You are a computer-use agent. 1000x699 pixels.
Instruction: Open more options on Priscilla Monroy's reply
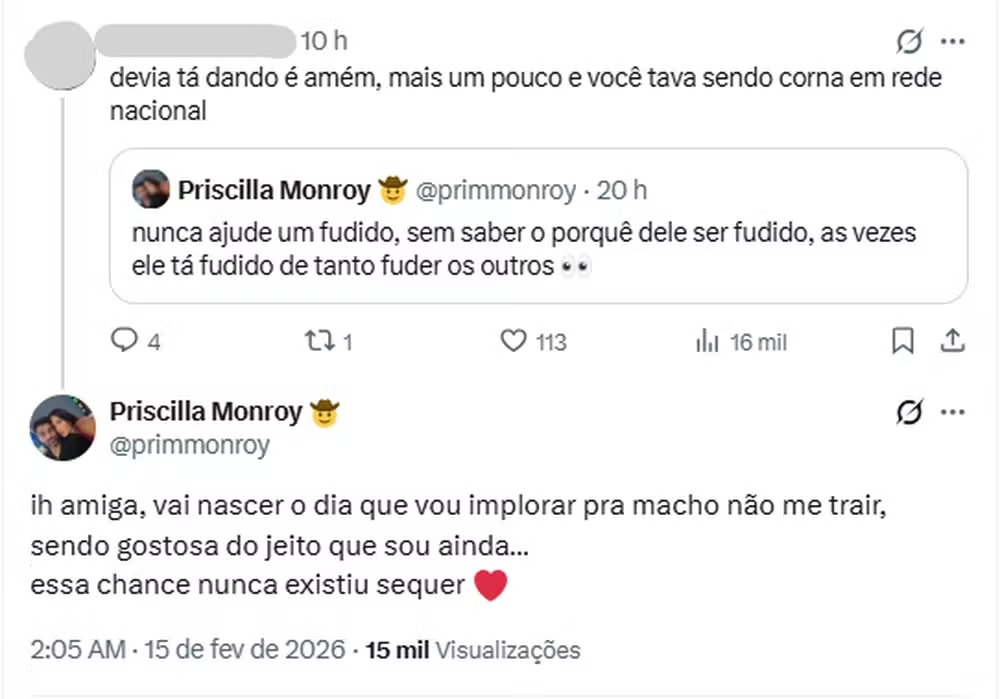(x=953, y=412)
